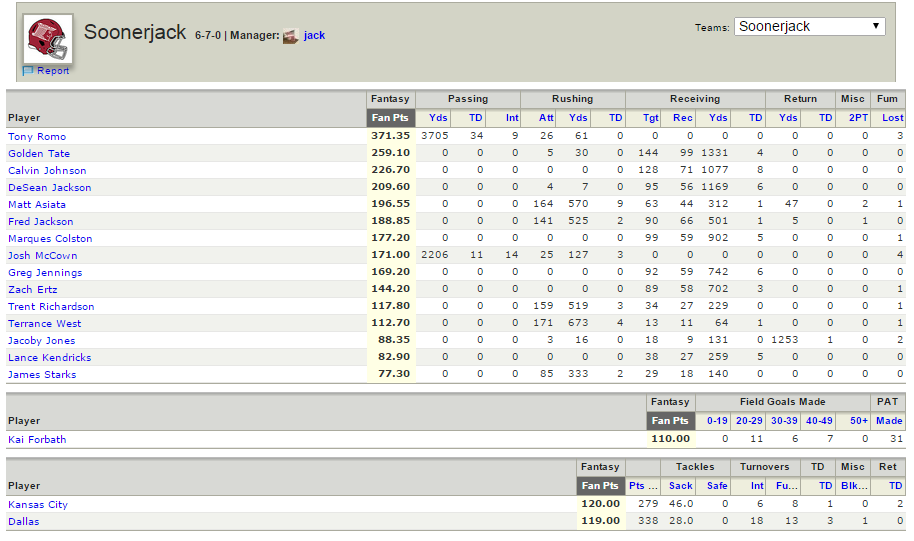Sort by Return Yds column
Screen dimensions: 914x541
788,117
